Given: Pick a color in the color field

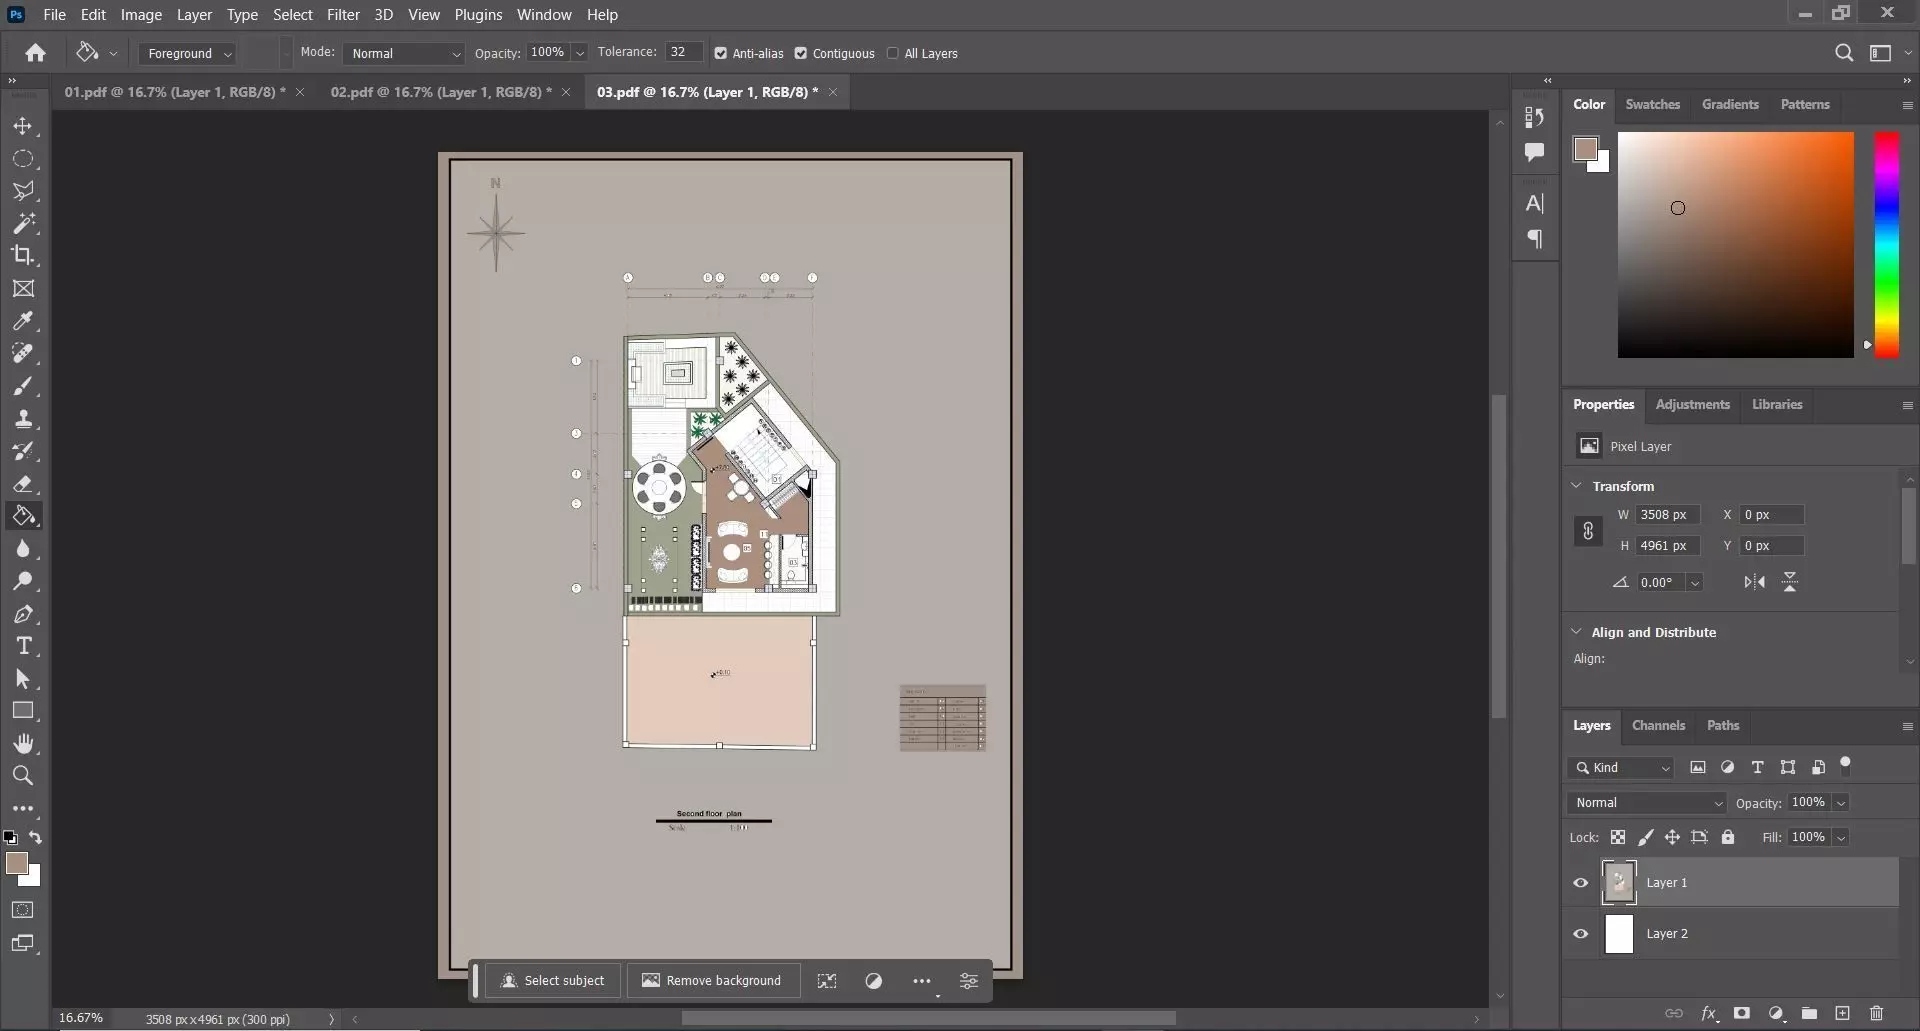Looking at the screenshot, I should click(1736, 244).
